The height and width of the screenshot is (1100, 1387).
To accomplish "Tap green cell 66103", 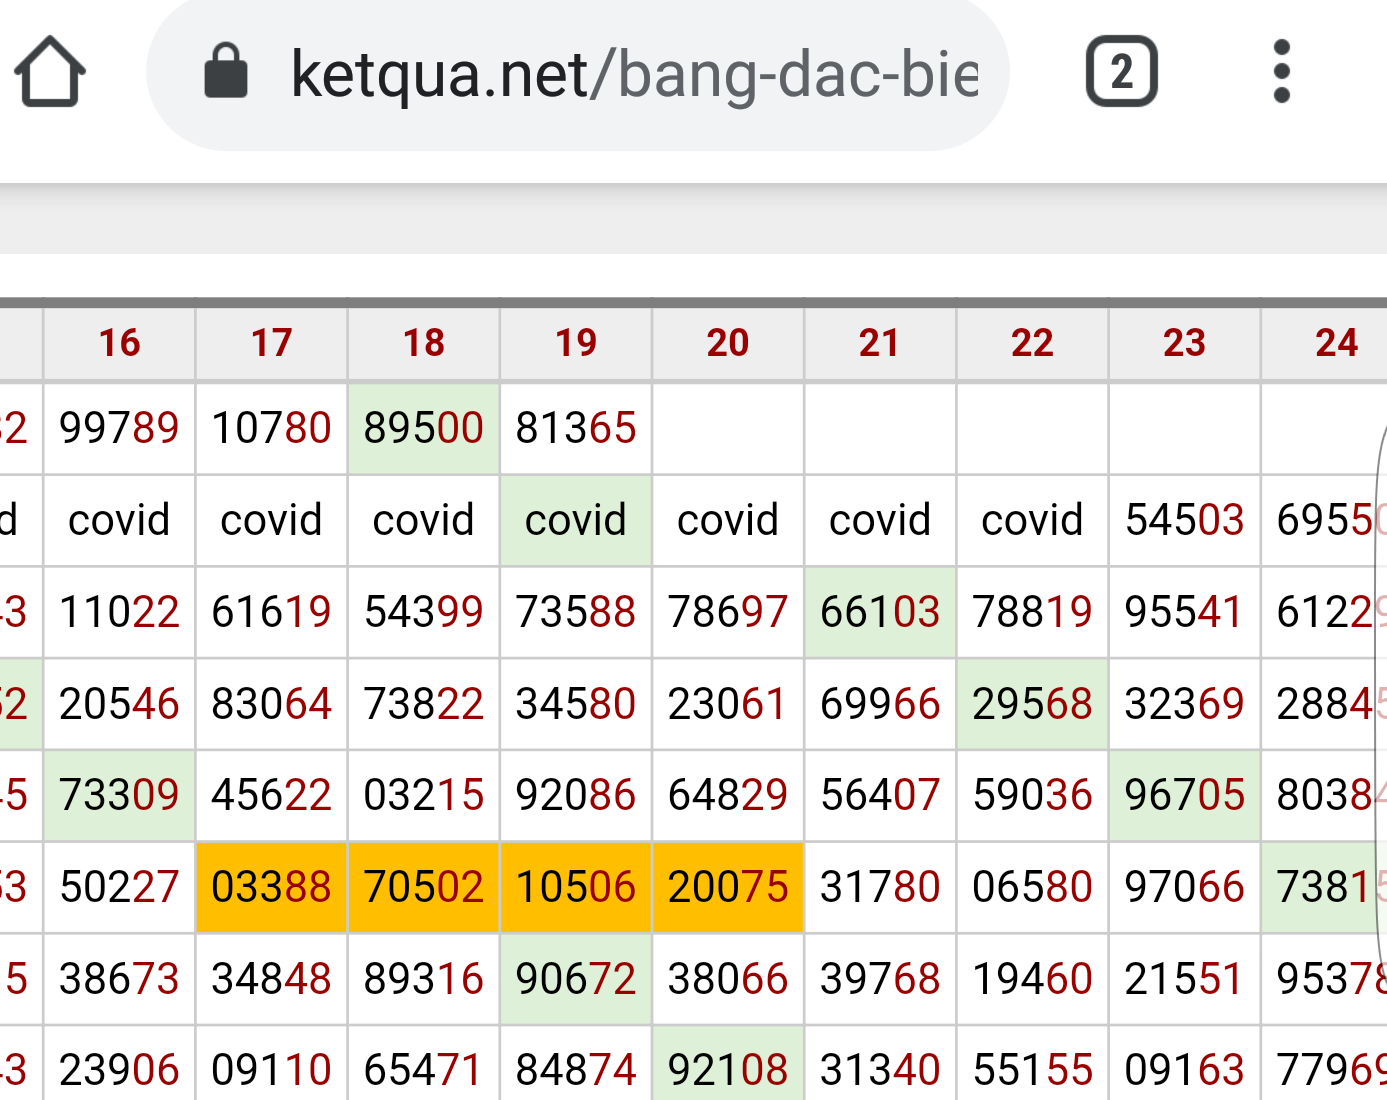I will point(879,612).
